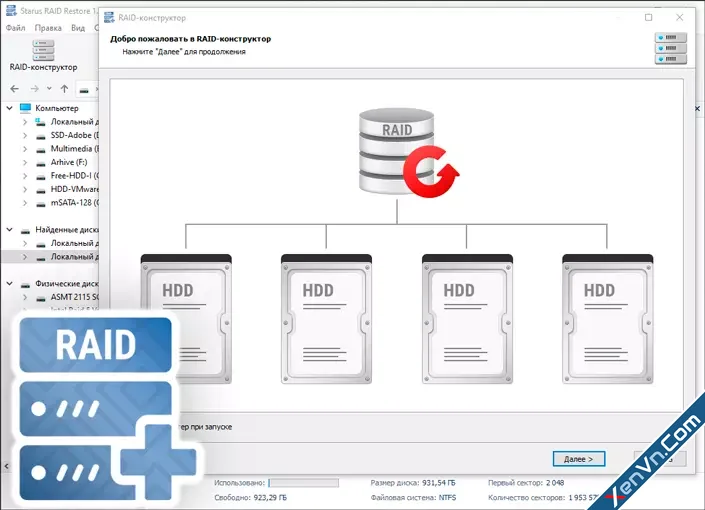Open navigation history dropdown arrow

tap(49, 89)
